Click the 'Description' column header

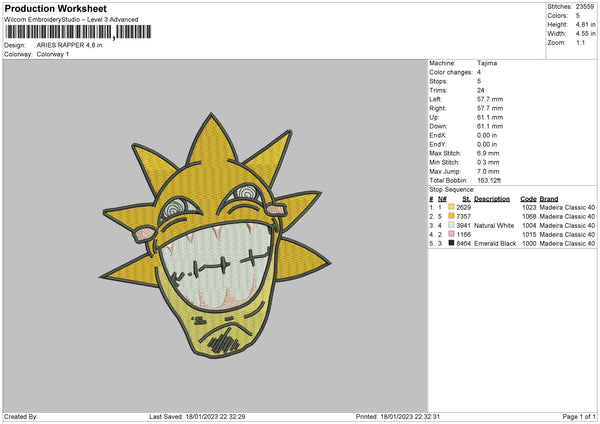(x=492, y=199)
